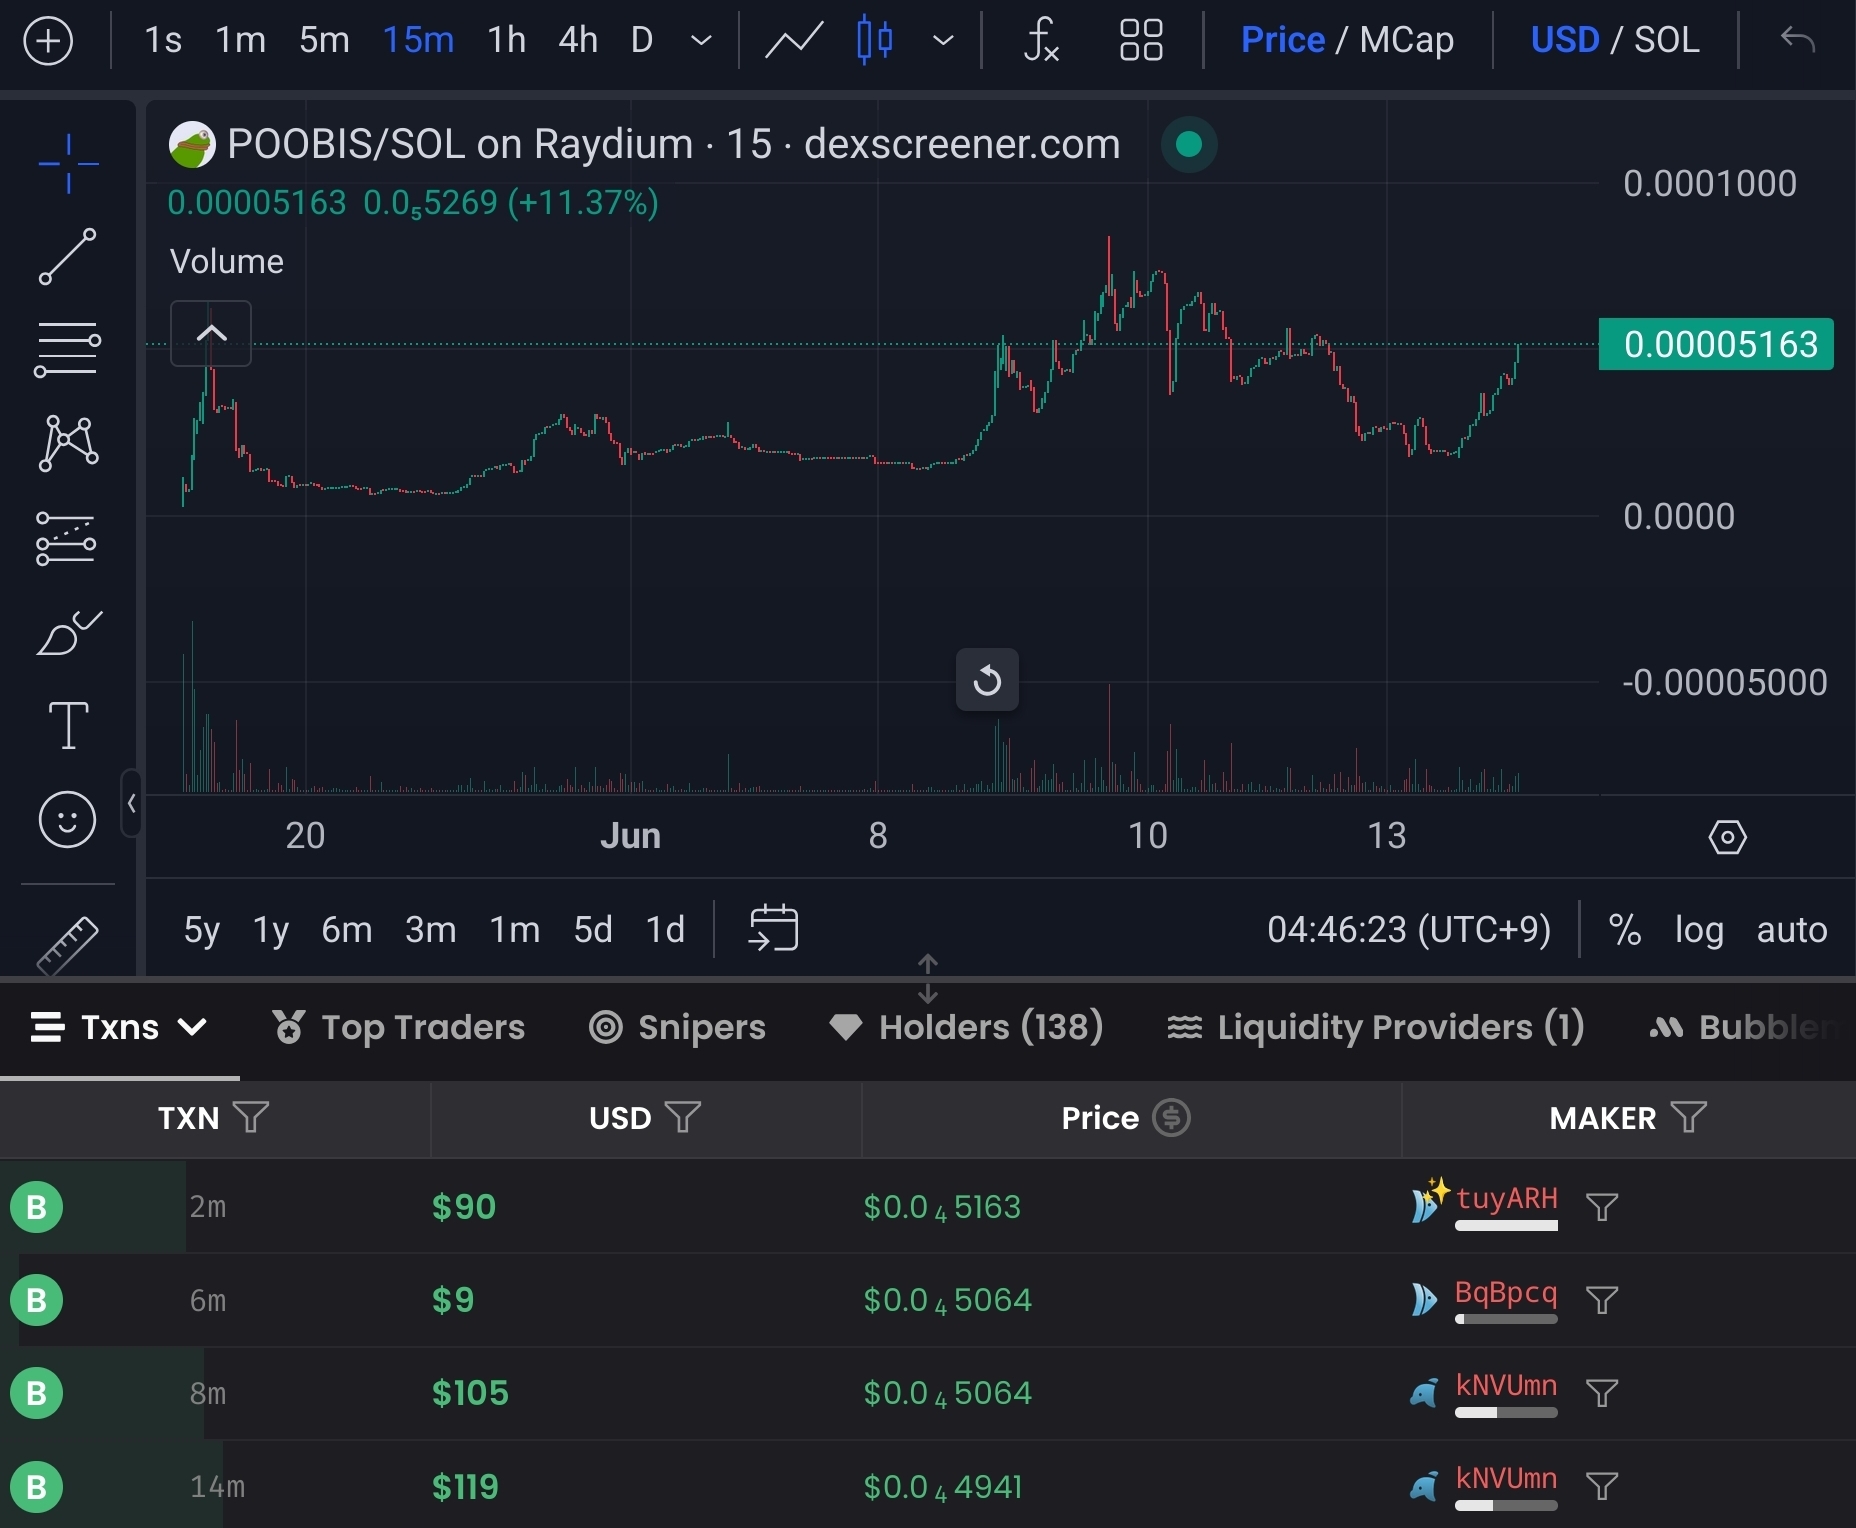Toggle log scale mode
This screenshot has height=1528, width=1856.
click(x=1699, y=930)
